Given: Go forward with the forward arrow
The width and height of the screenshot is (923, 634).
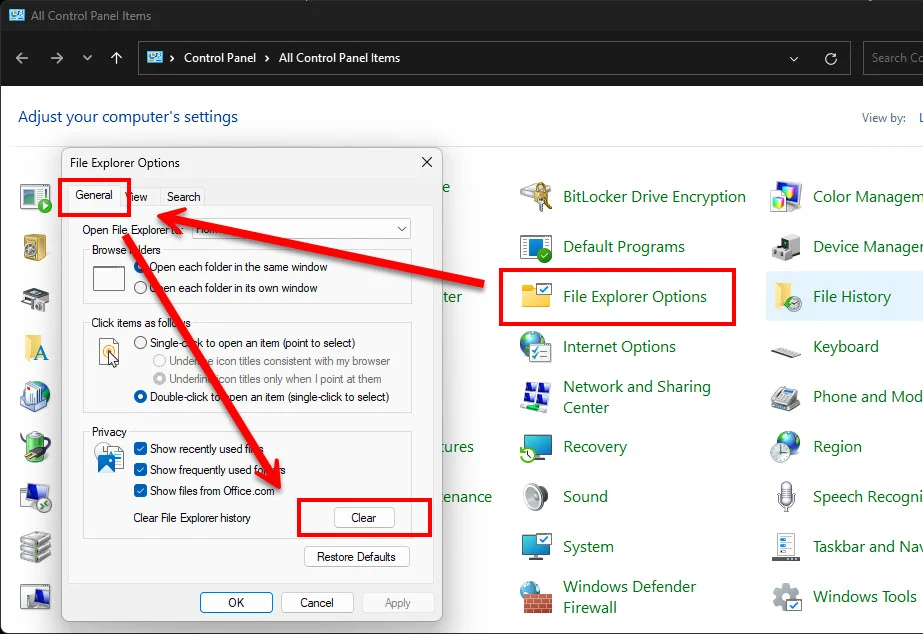Looking at the screenshot, I should tap(57, 58).
